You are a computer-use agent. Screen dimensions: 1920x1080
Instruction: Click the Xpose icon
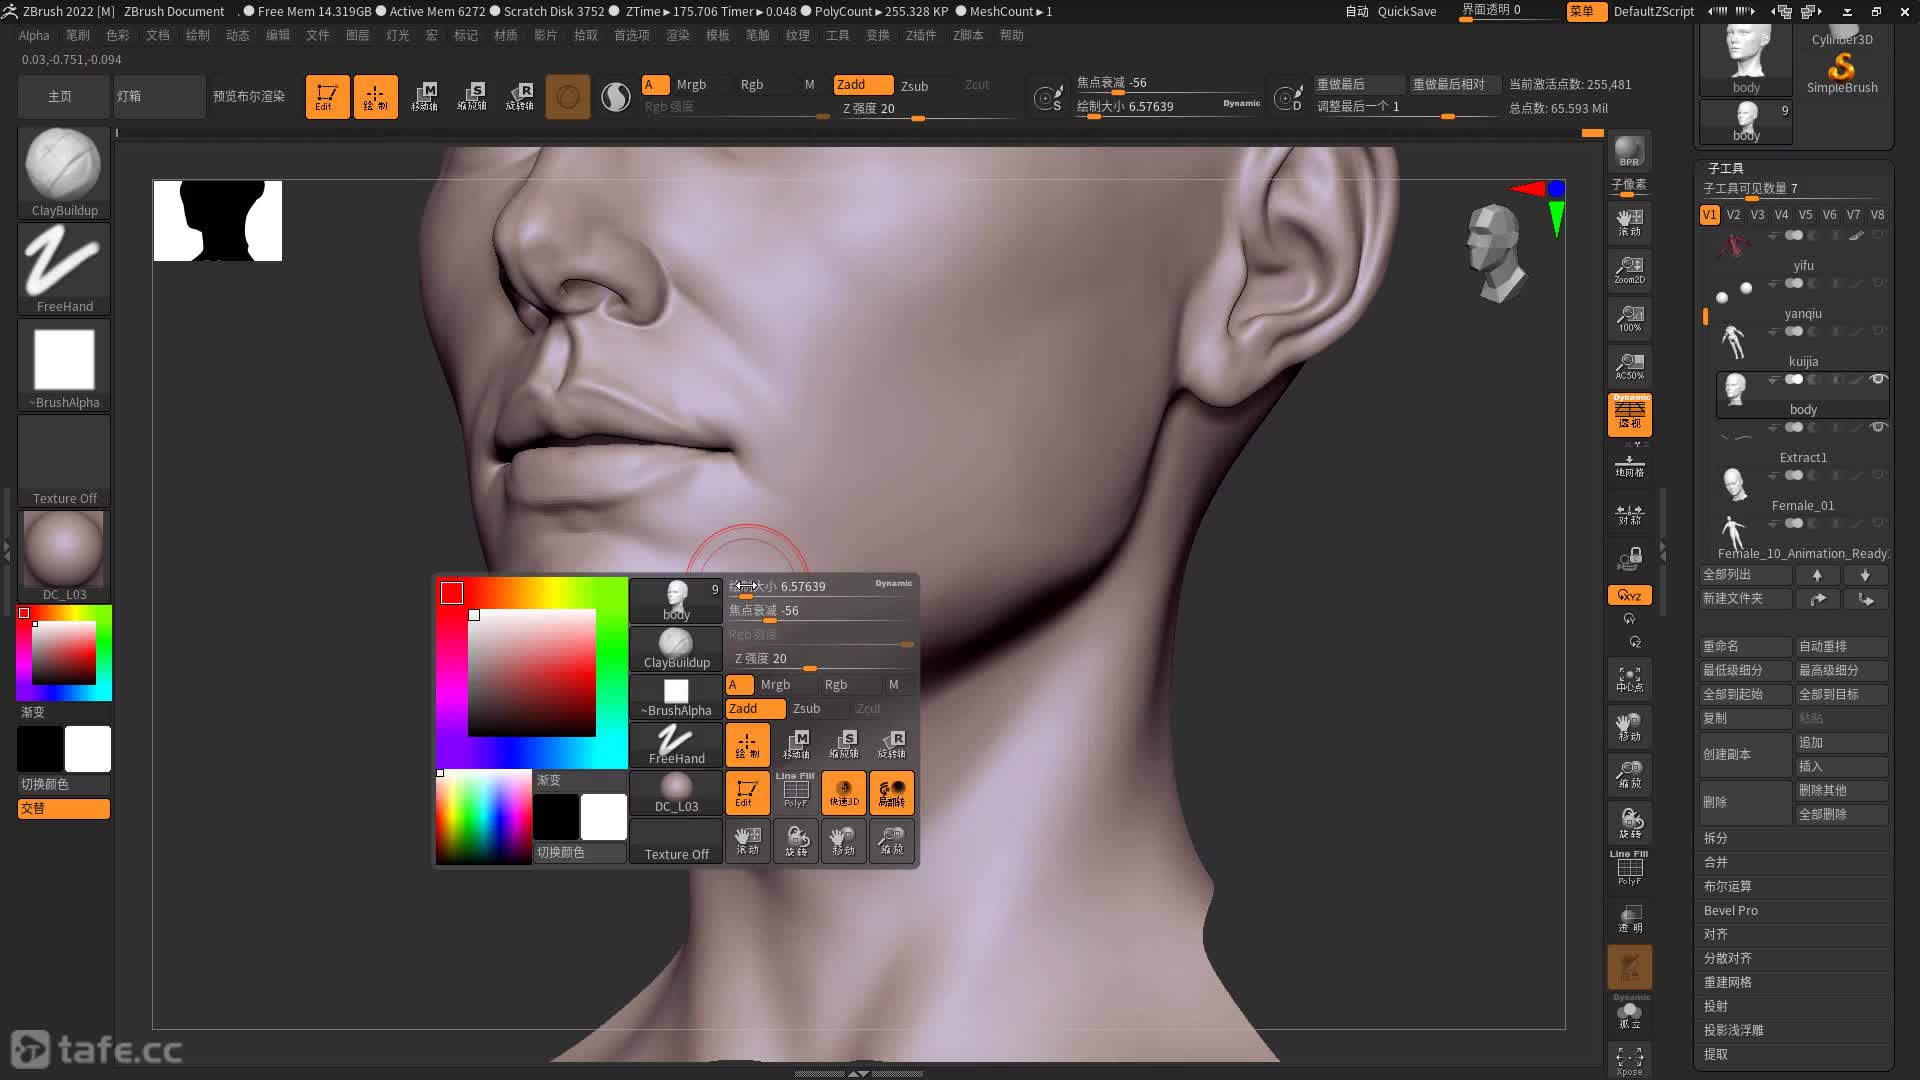pyautogui.click(x=1629, y=1061)
